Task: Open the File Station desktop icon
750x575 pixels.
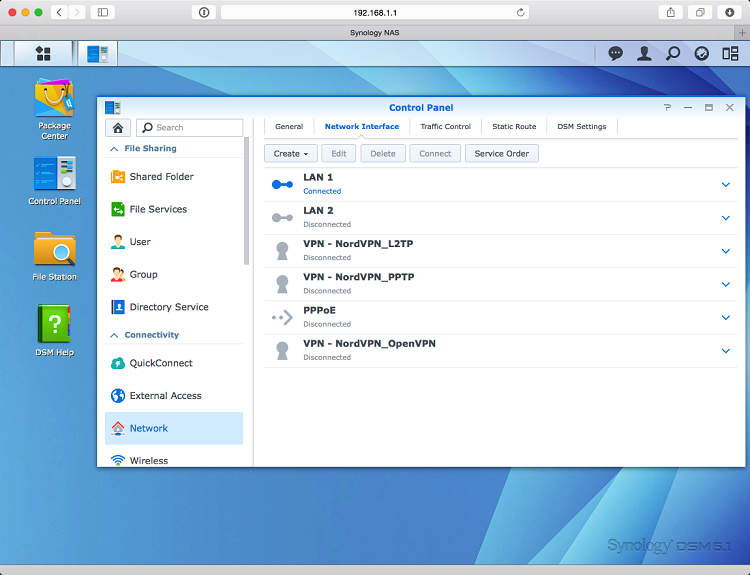Action: pyautogui.click(x=54, y=250)
